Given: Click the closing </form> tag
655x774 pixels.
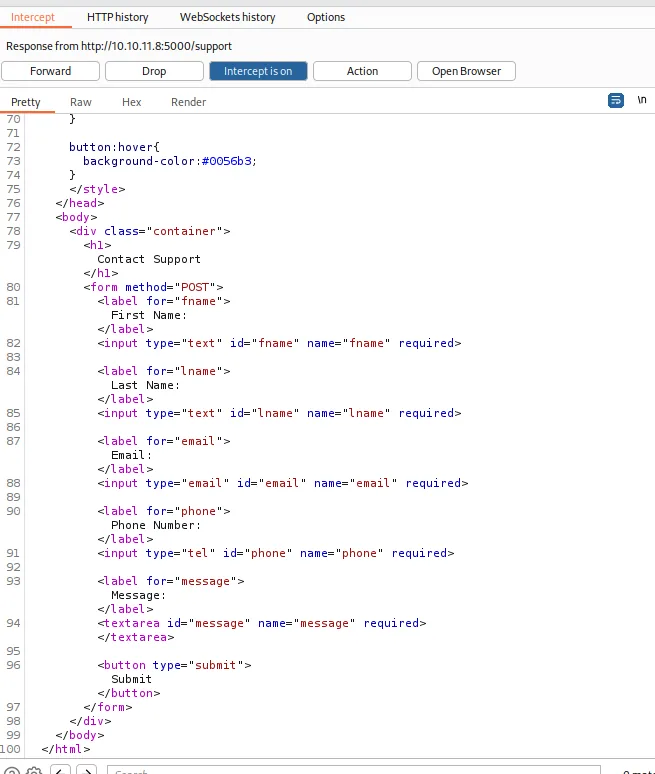Looking at the screenshot, I should coord(108,707).
